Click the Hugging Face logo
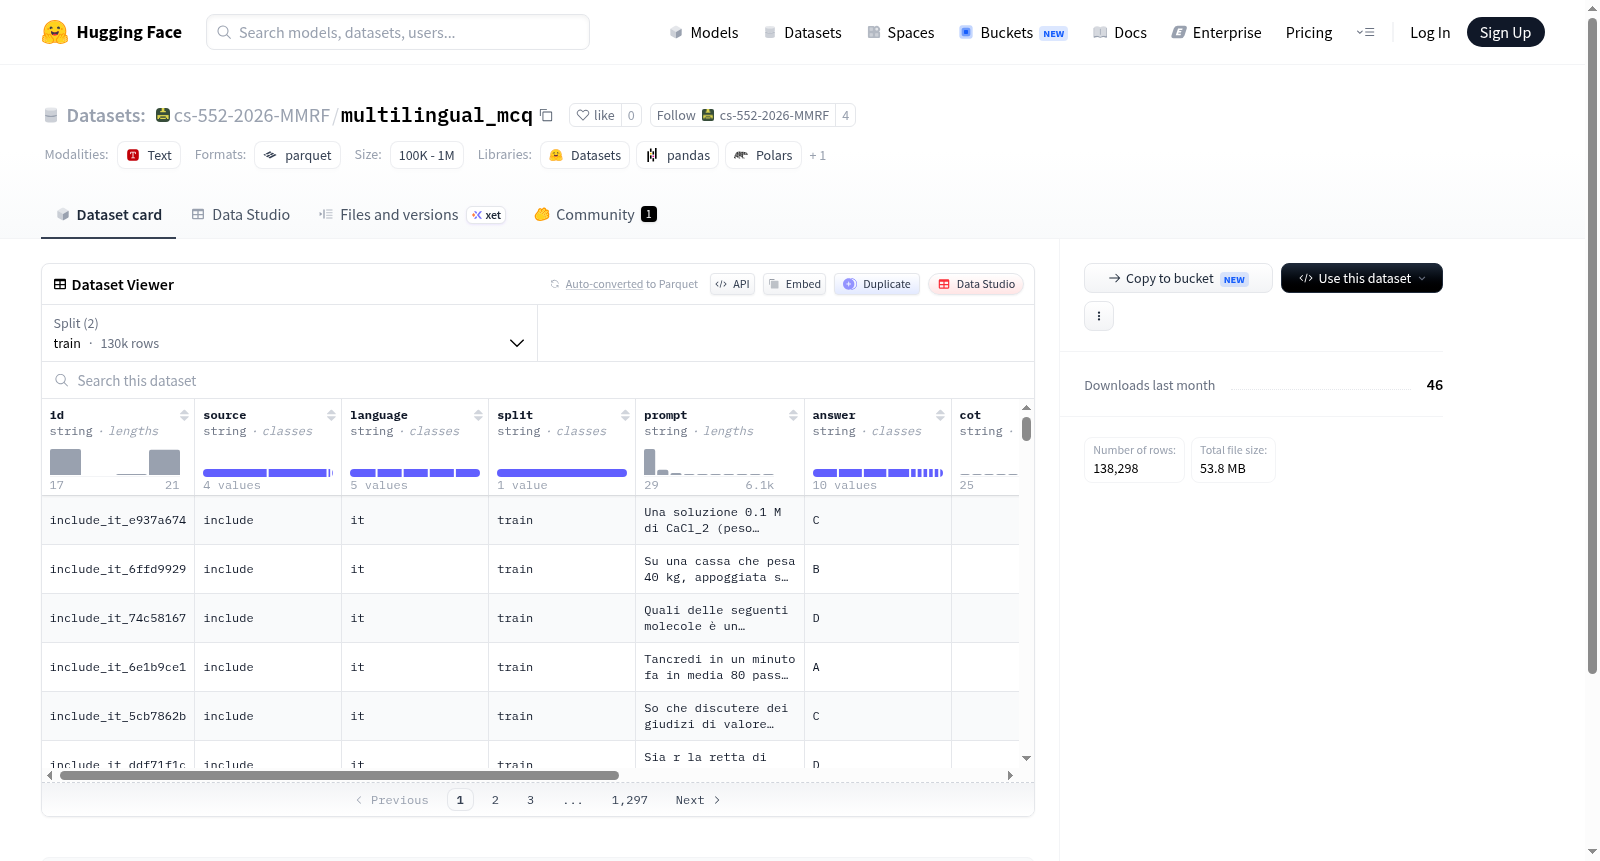The image size is (1600, 861). coord(112,32)
